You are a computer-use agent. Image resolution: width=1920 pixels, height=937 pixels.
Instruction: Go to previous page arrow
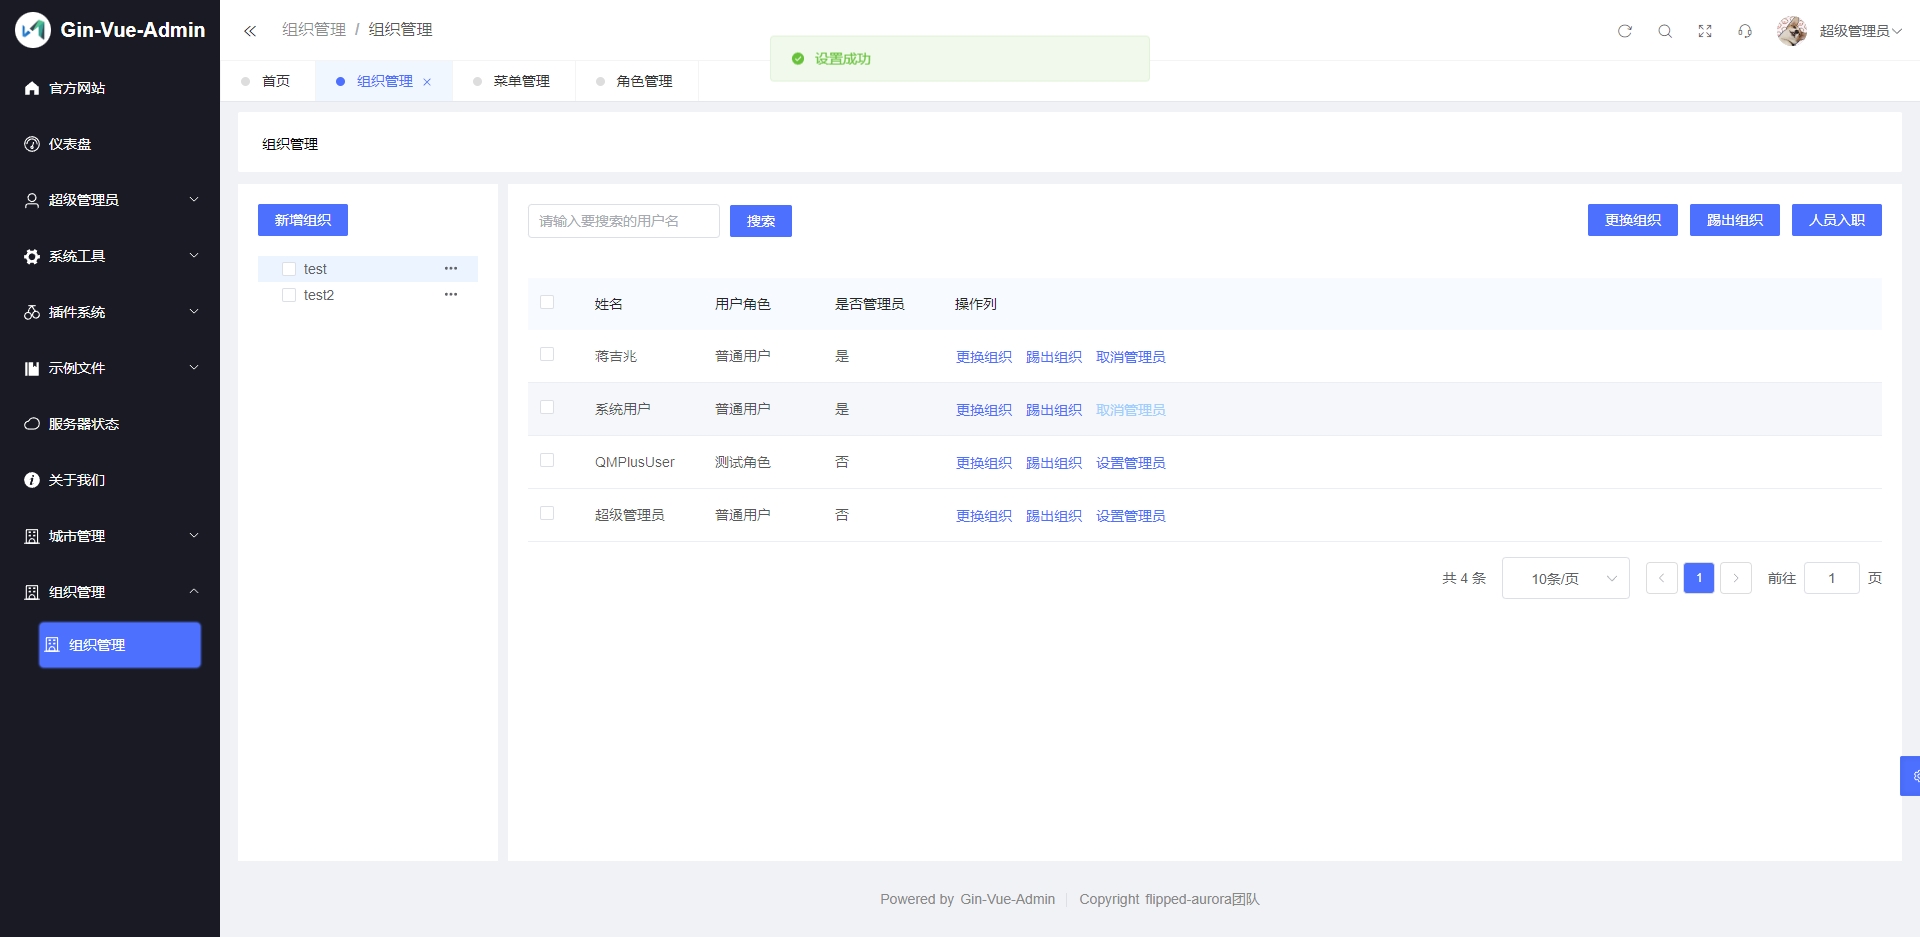(x=1662, y=578)
